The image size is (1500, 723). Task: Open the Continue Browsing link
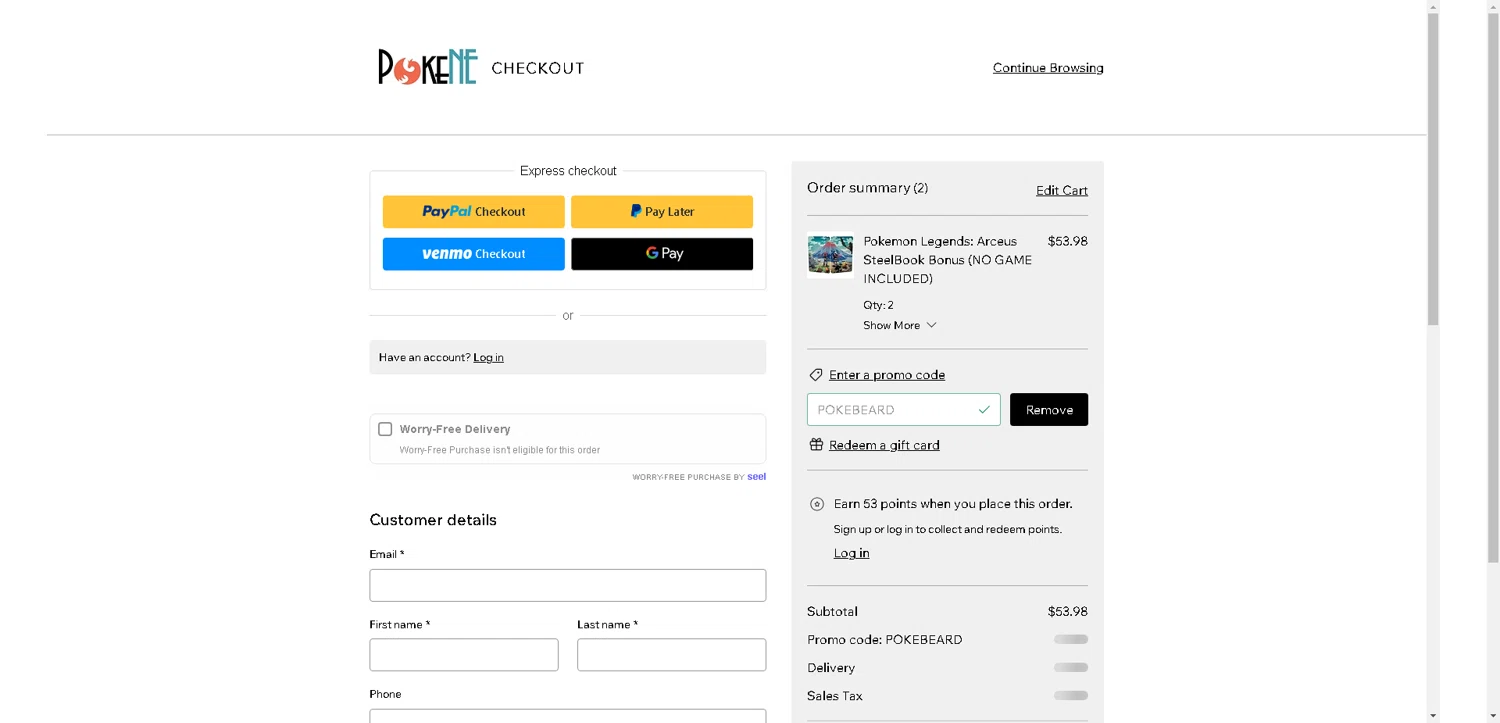click(x=1048, y=68)
